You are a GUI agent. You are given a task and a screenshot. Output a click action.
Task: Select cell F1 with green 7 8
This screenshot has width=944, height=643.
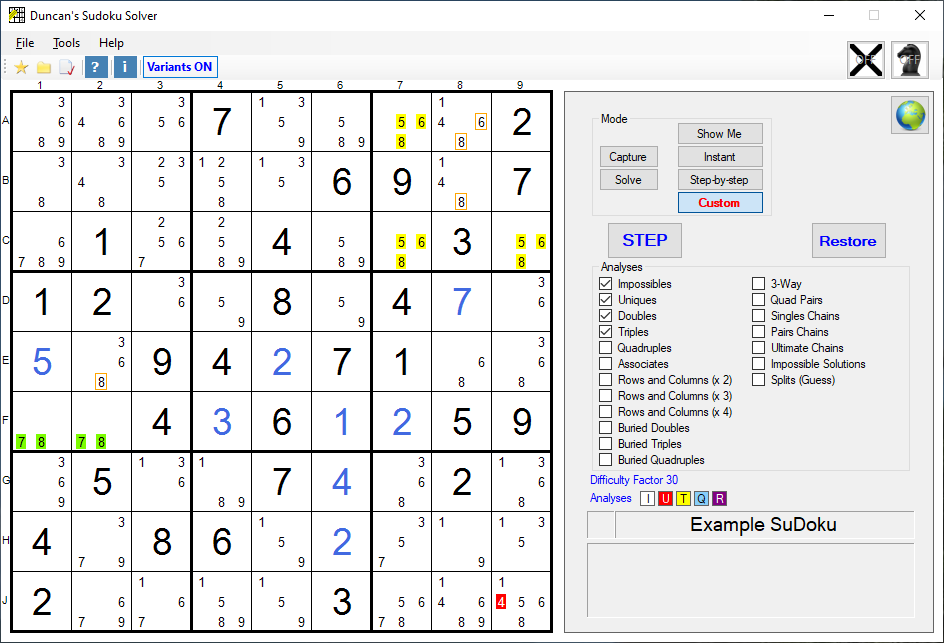(42, 421)
